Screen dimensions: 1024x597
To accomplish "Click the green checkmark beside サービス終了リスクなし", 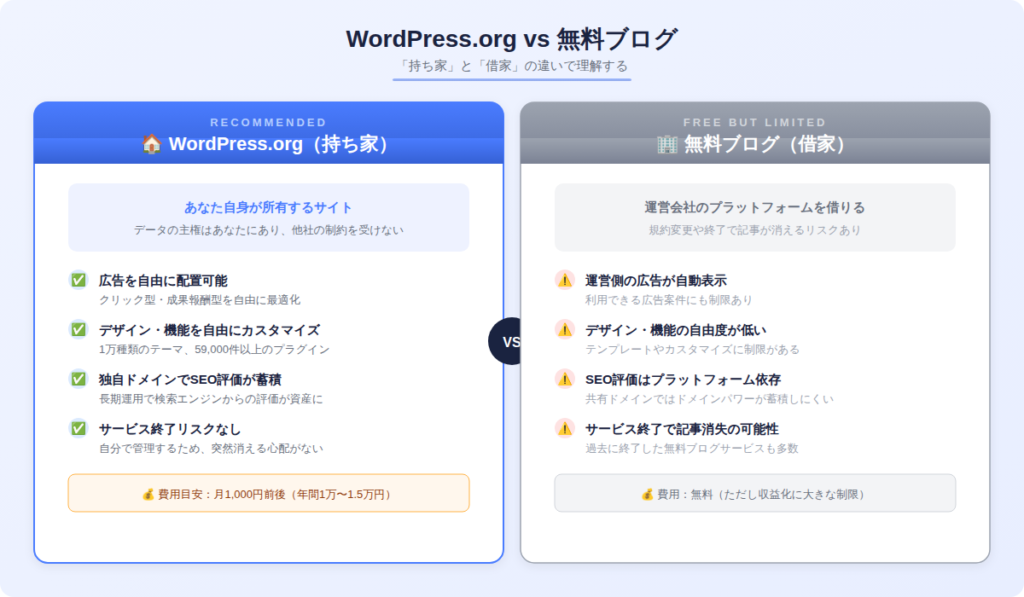I will point(78,428).
